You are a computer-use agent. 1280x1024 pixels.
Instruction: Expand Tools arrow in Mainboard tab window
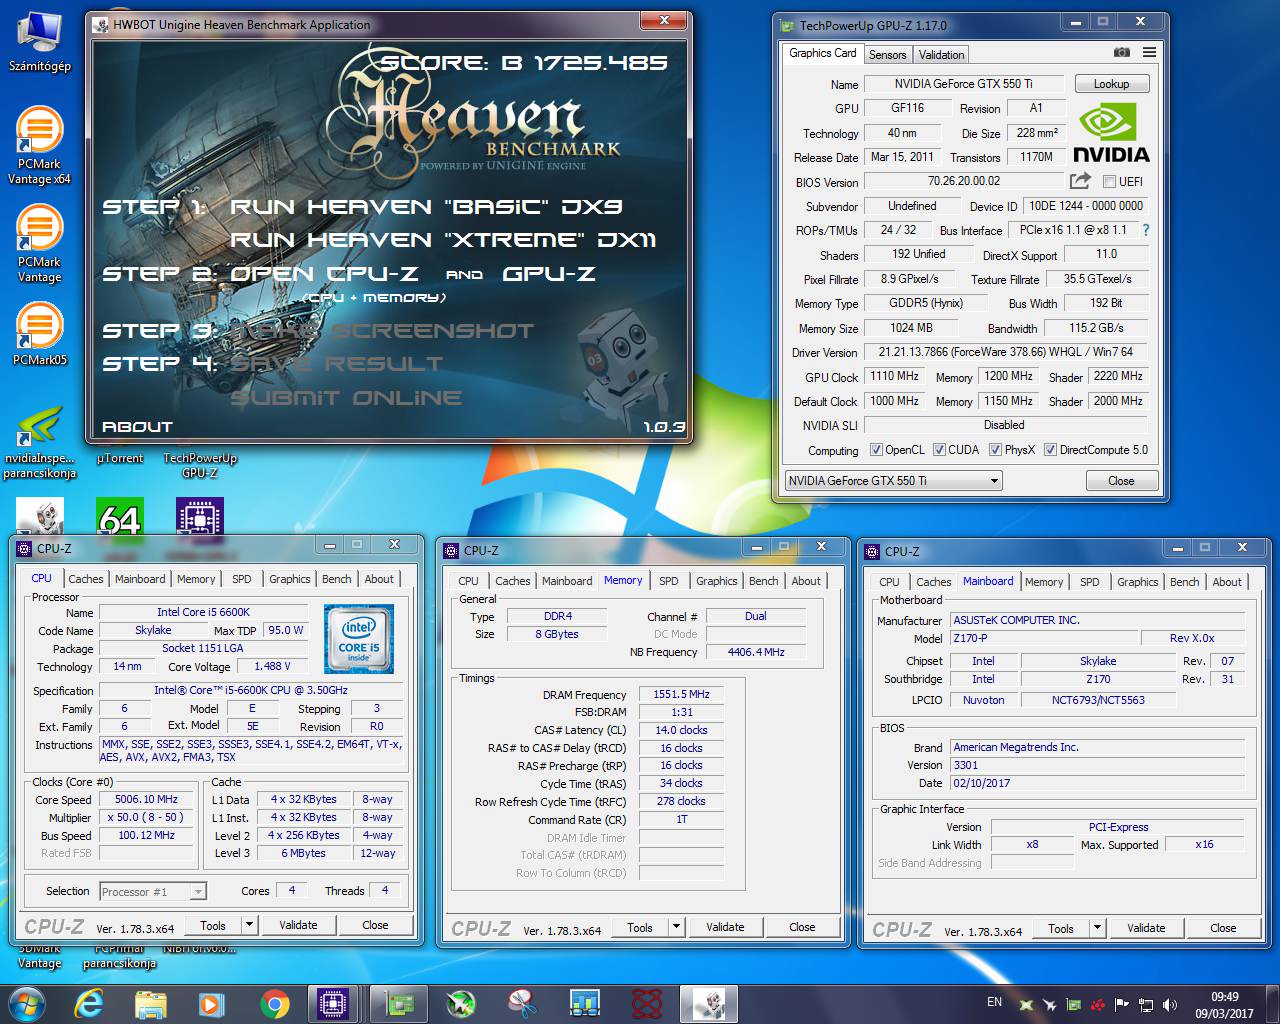pos(1097,928)
